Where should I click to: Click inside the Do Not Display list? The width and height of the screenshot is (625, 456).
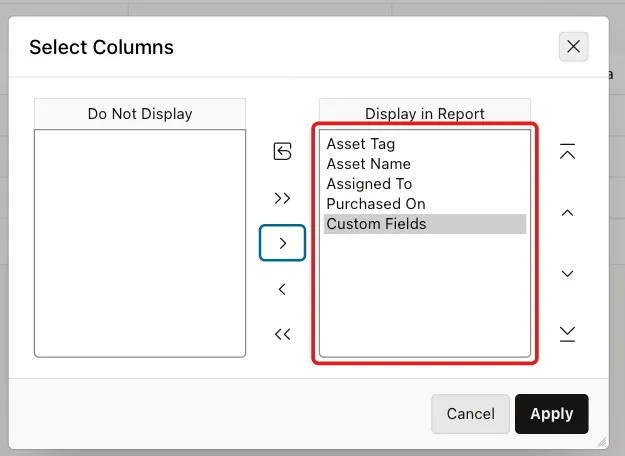coord(140,243)
